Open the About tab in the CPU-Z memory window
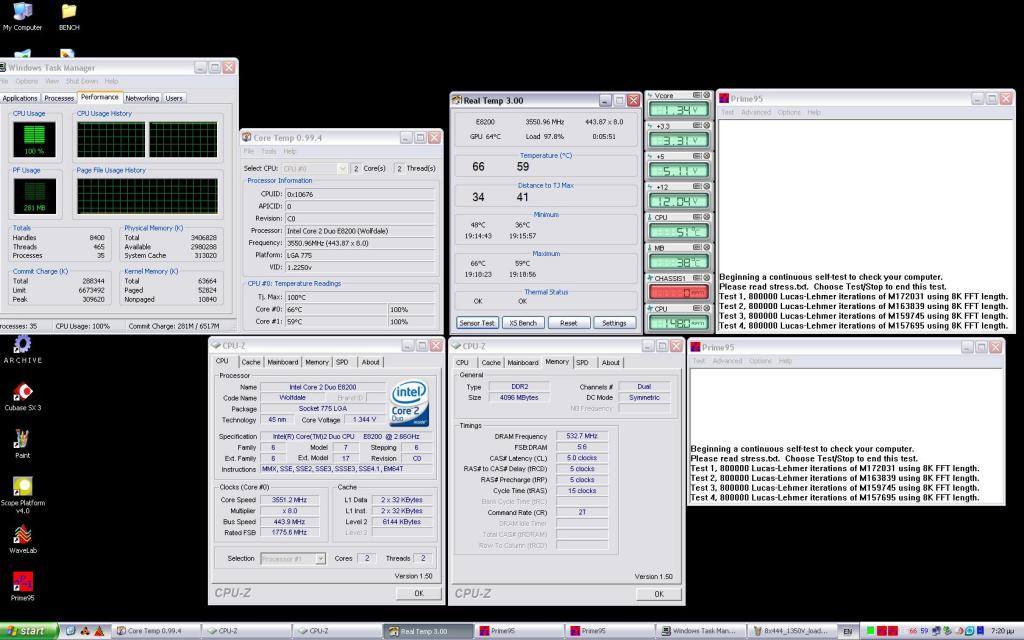 pyautogui.click(x=611, y=362)
